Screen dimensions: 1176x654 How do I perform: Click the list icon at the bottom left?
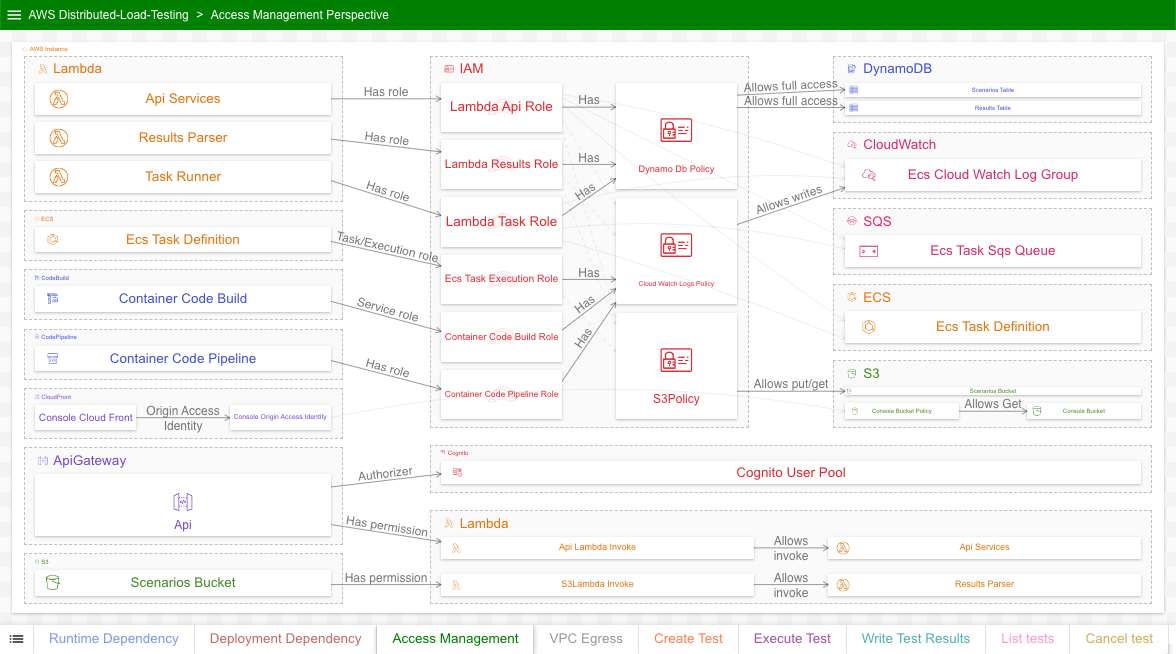click(x=16, y=639)
